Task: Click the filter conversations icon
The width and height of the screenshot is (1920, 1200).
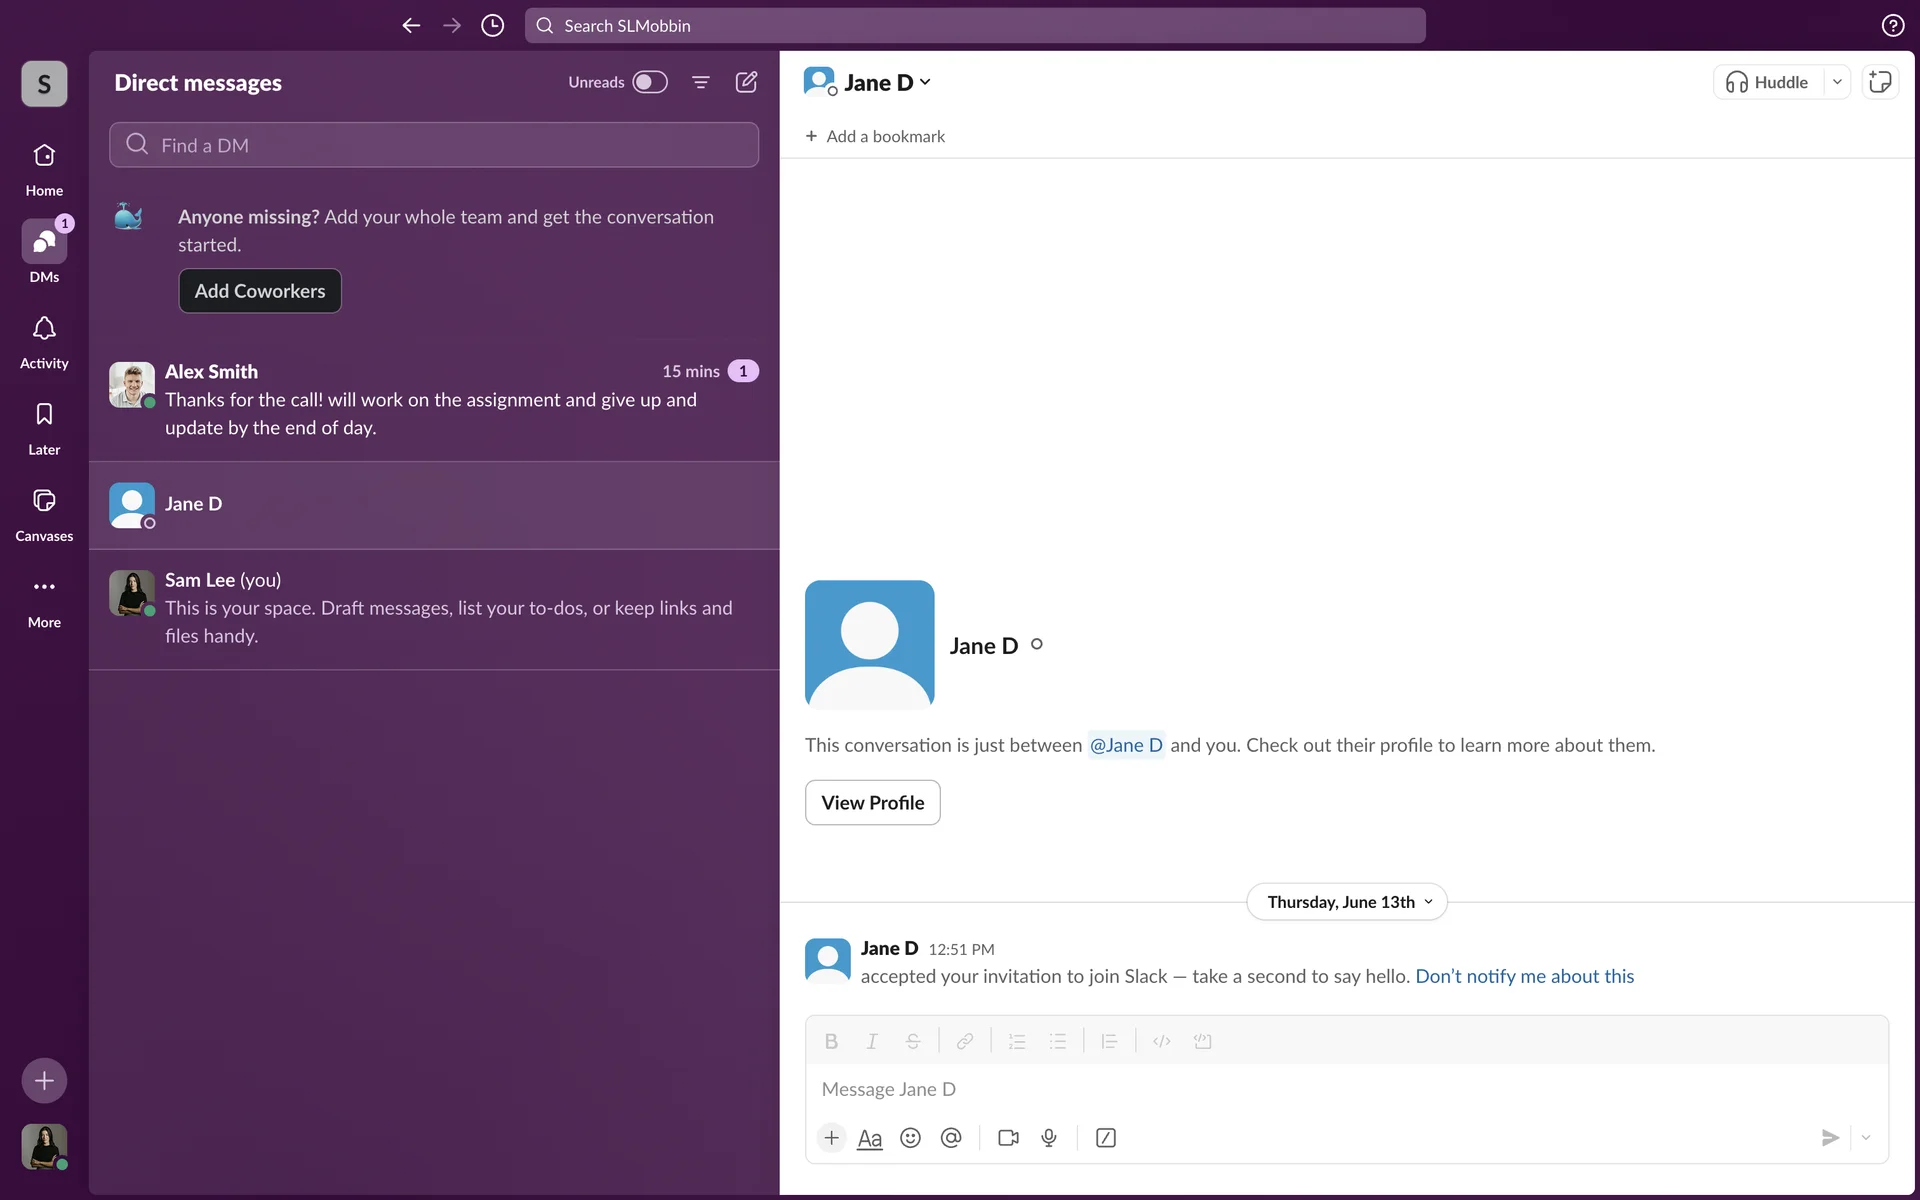Action: [701, 82]
